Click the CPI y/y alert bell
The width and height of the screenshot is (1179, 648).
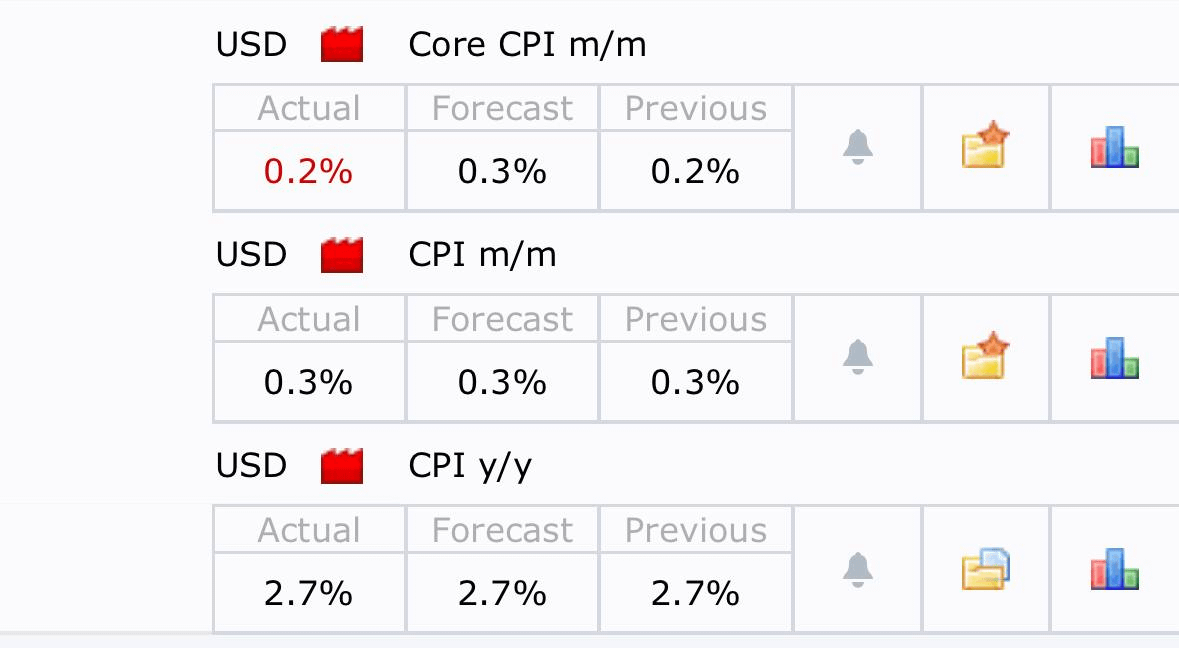858,570
